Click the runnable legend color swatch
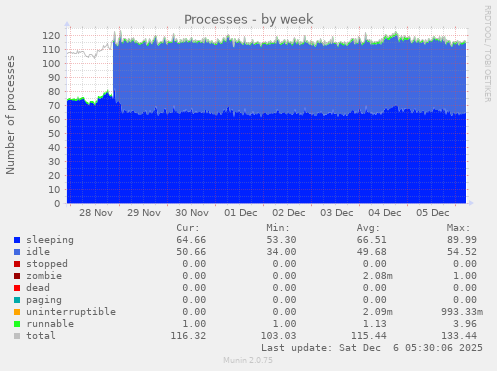Viewport: 497px width, 371px height. click(x=17, y=324)
